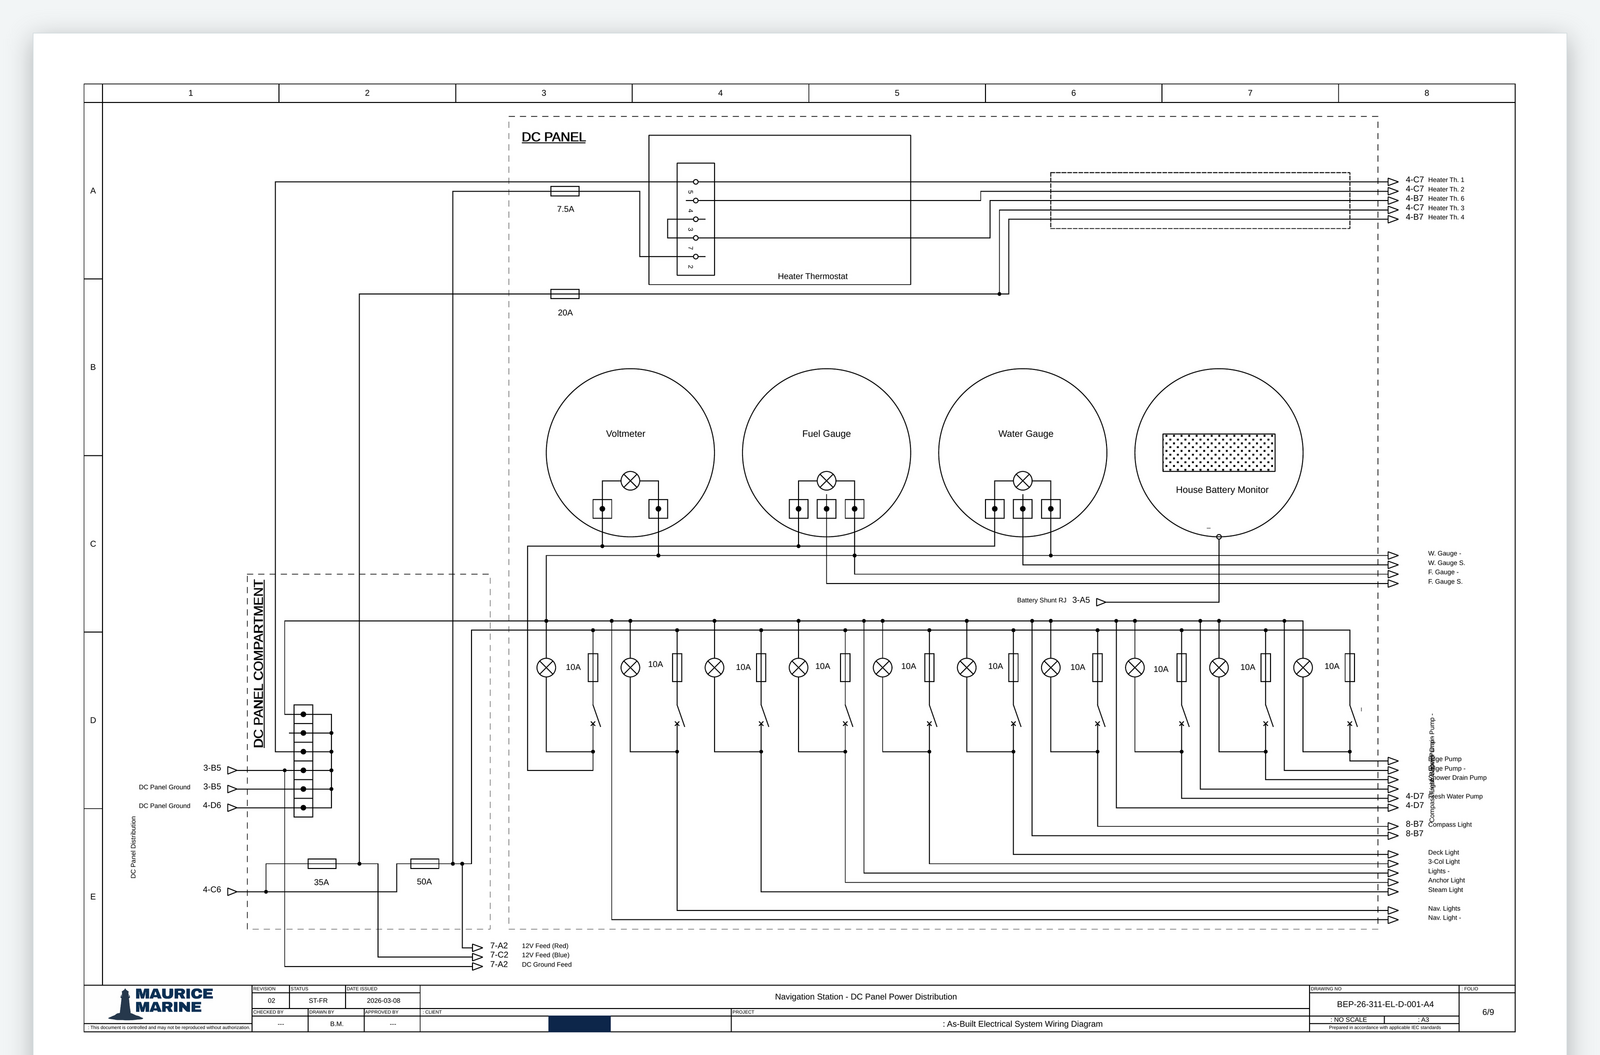
Task: Click the 7.5A fuse symbol
Action: [565, 191]
